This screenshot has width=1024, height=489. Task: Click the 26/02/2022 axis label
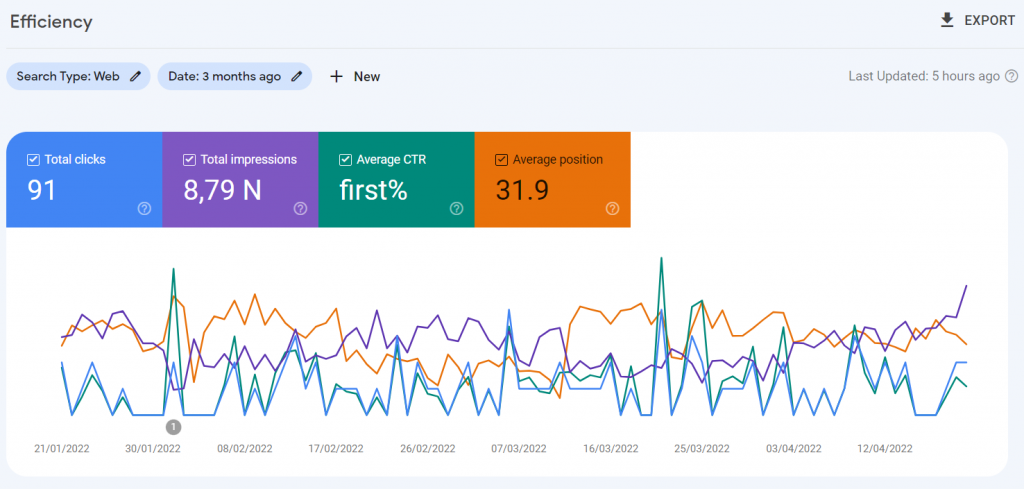pyautogui.click(x=428, y=449)
